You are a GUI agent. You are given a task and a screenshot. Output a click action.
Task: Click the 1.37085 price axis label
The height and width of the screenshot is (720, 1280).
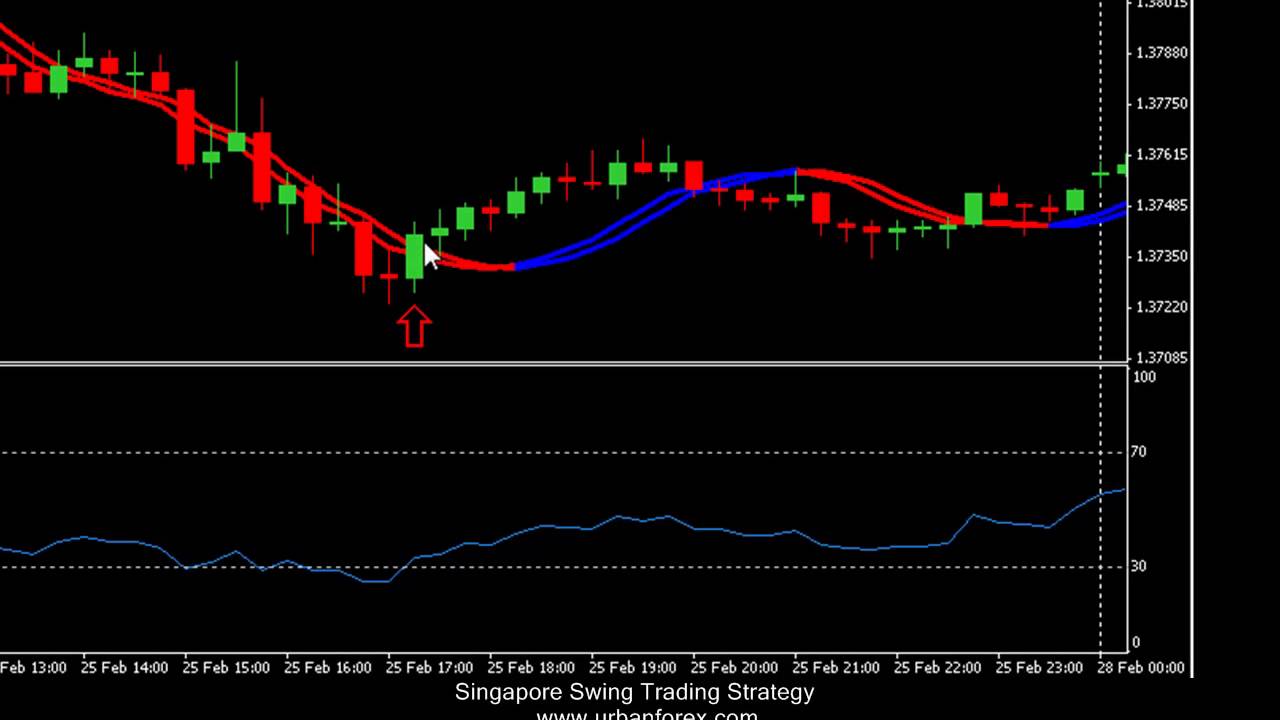[x=1162, y=357]
